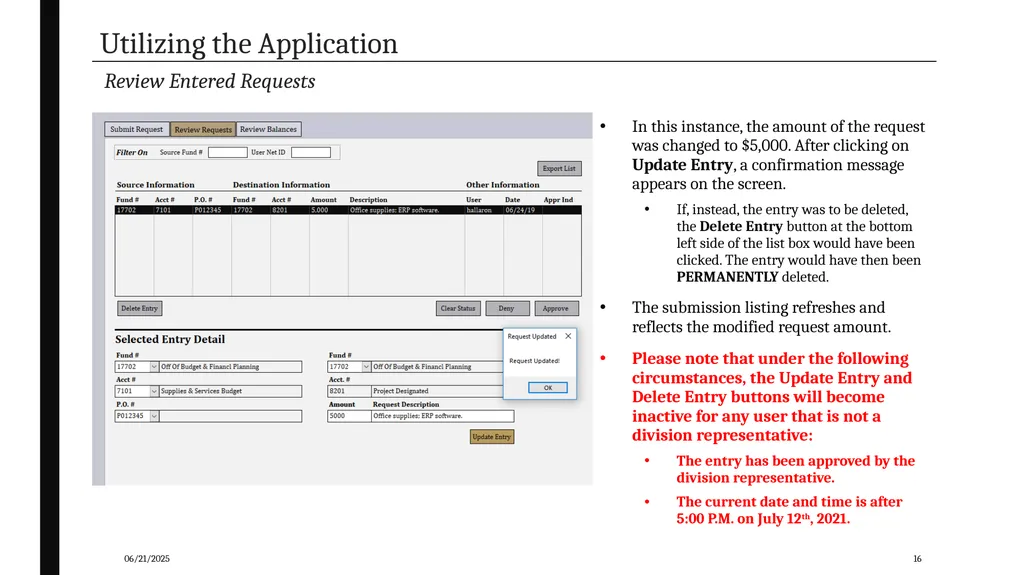Click the Update Entry button
This screenshot has width=1024, height=575.
coord(492,436)
